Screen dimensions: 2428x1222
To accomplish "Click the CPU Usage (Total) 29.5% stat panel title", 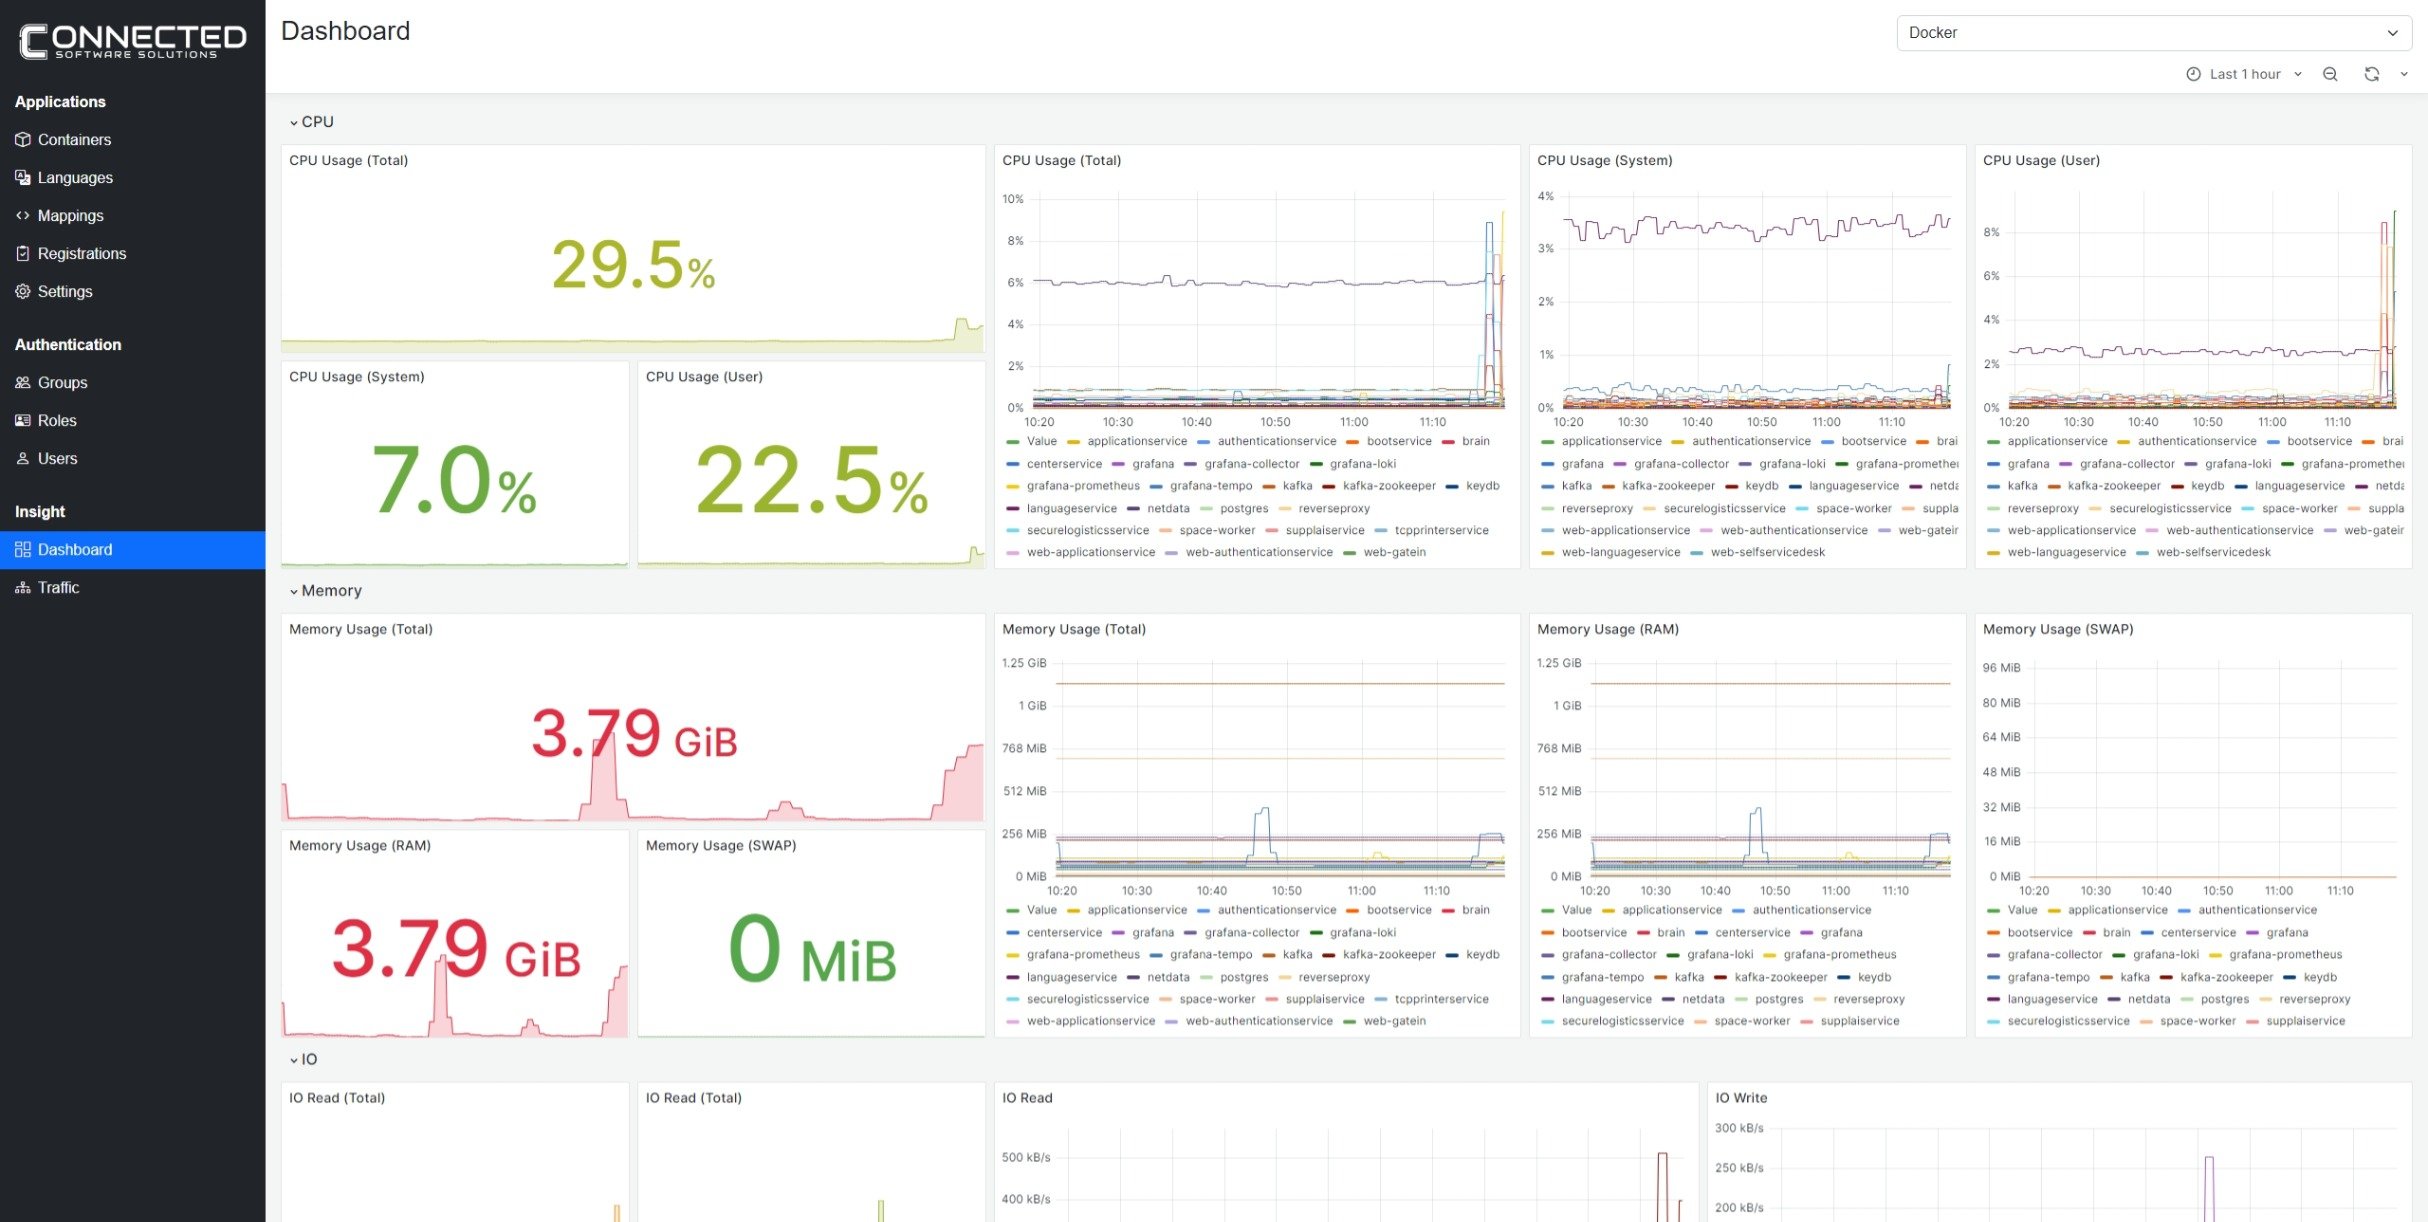I will coord(348,161).
